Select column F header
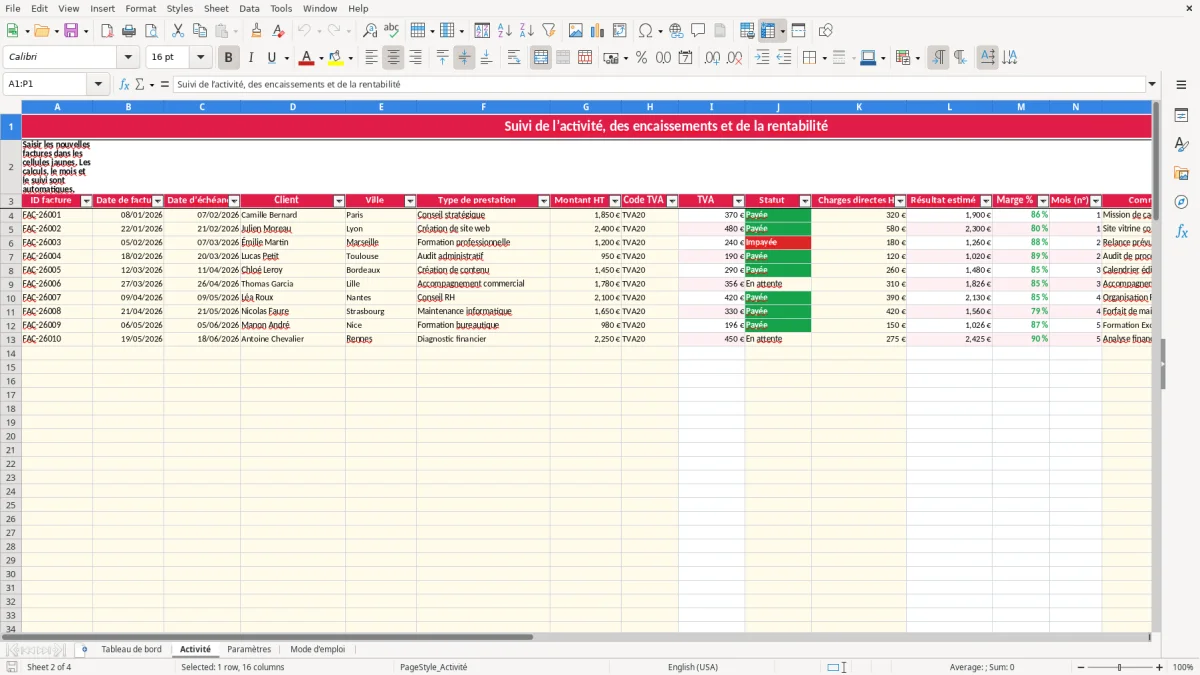 pyautogui.click(x=483, y=106)
